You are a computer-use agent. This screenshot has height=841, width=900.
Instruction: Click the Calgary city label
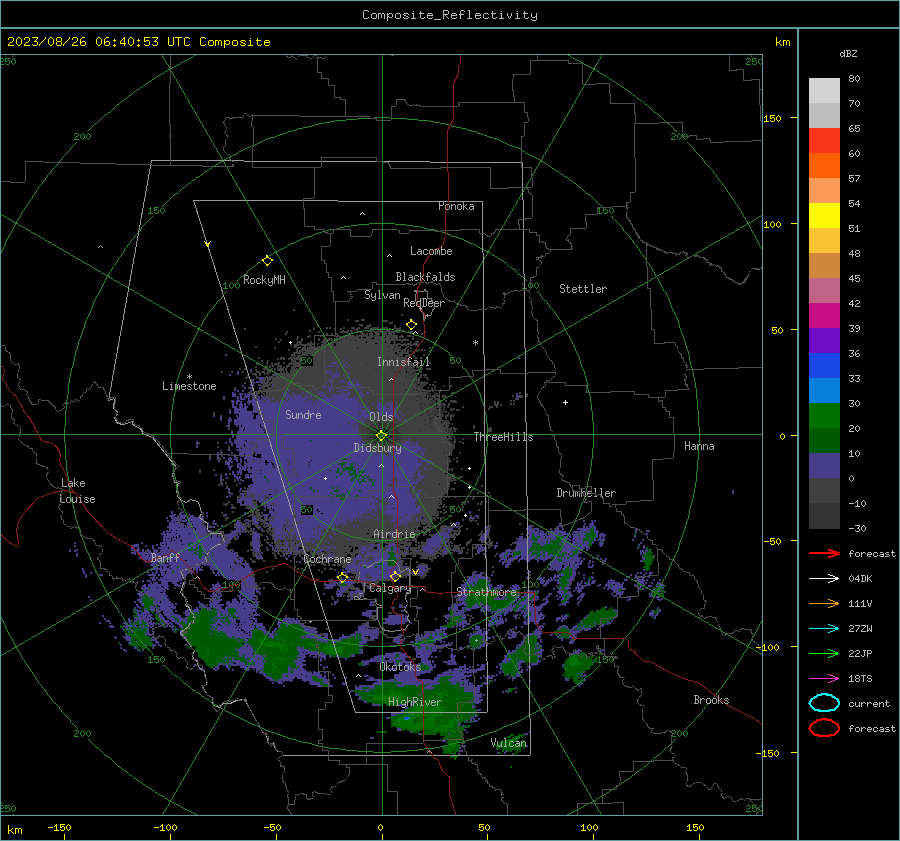coord(390,588)
